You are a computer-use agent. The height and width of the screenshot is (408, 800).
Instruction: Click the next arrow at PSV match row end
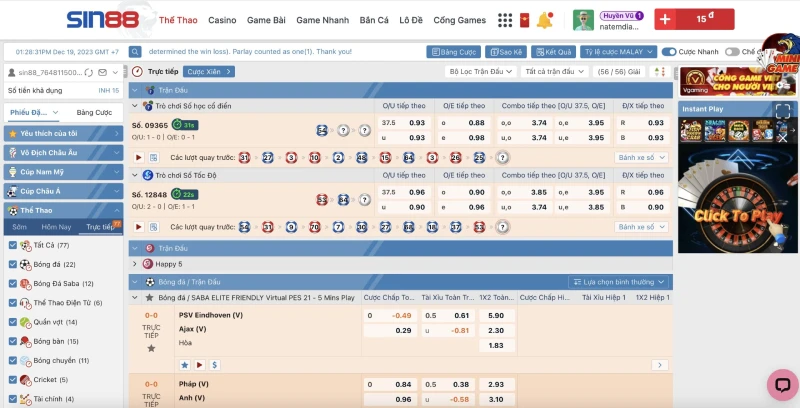(x=660, y=365)
